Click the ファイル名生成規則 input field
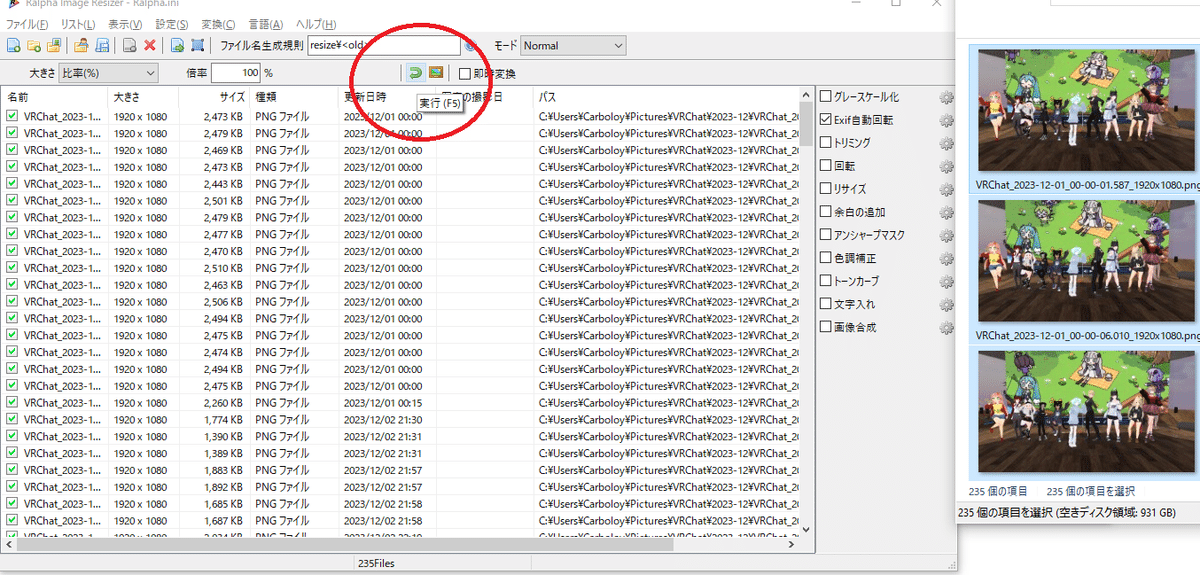This screenshot has height=581, width=1200. [385, 46]
